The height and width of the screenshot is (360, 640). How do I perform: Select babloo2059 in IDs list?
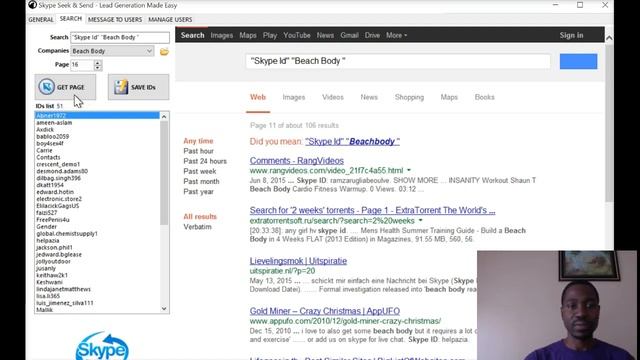coord(53,136)
